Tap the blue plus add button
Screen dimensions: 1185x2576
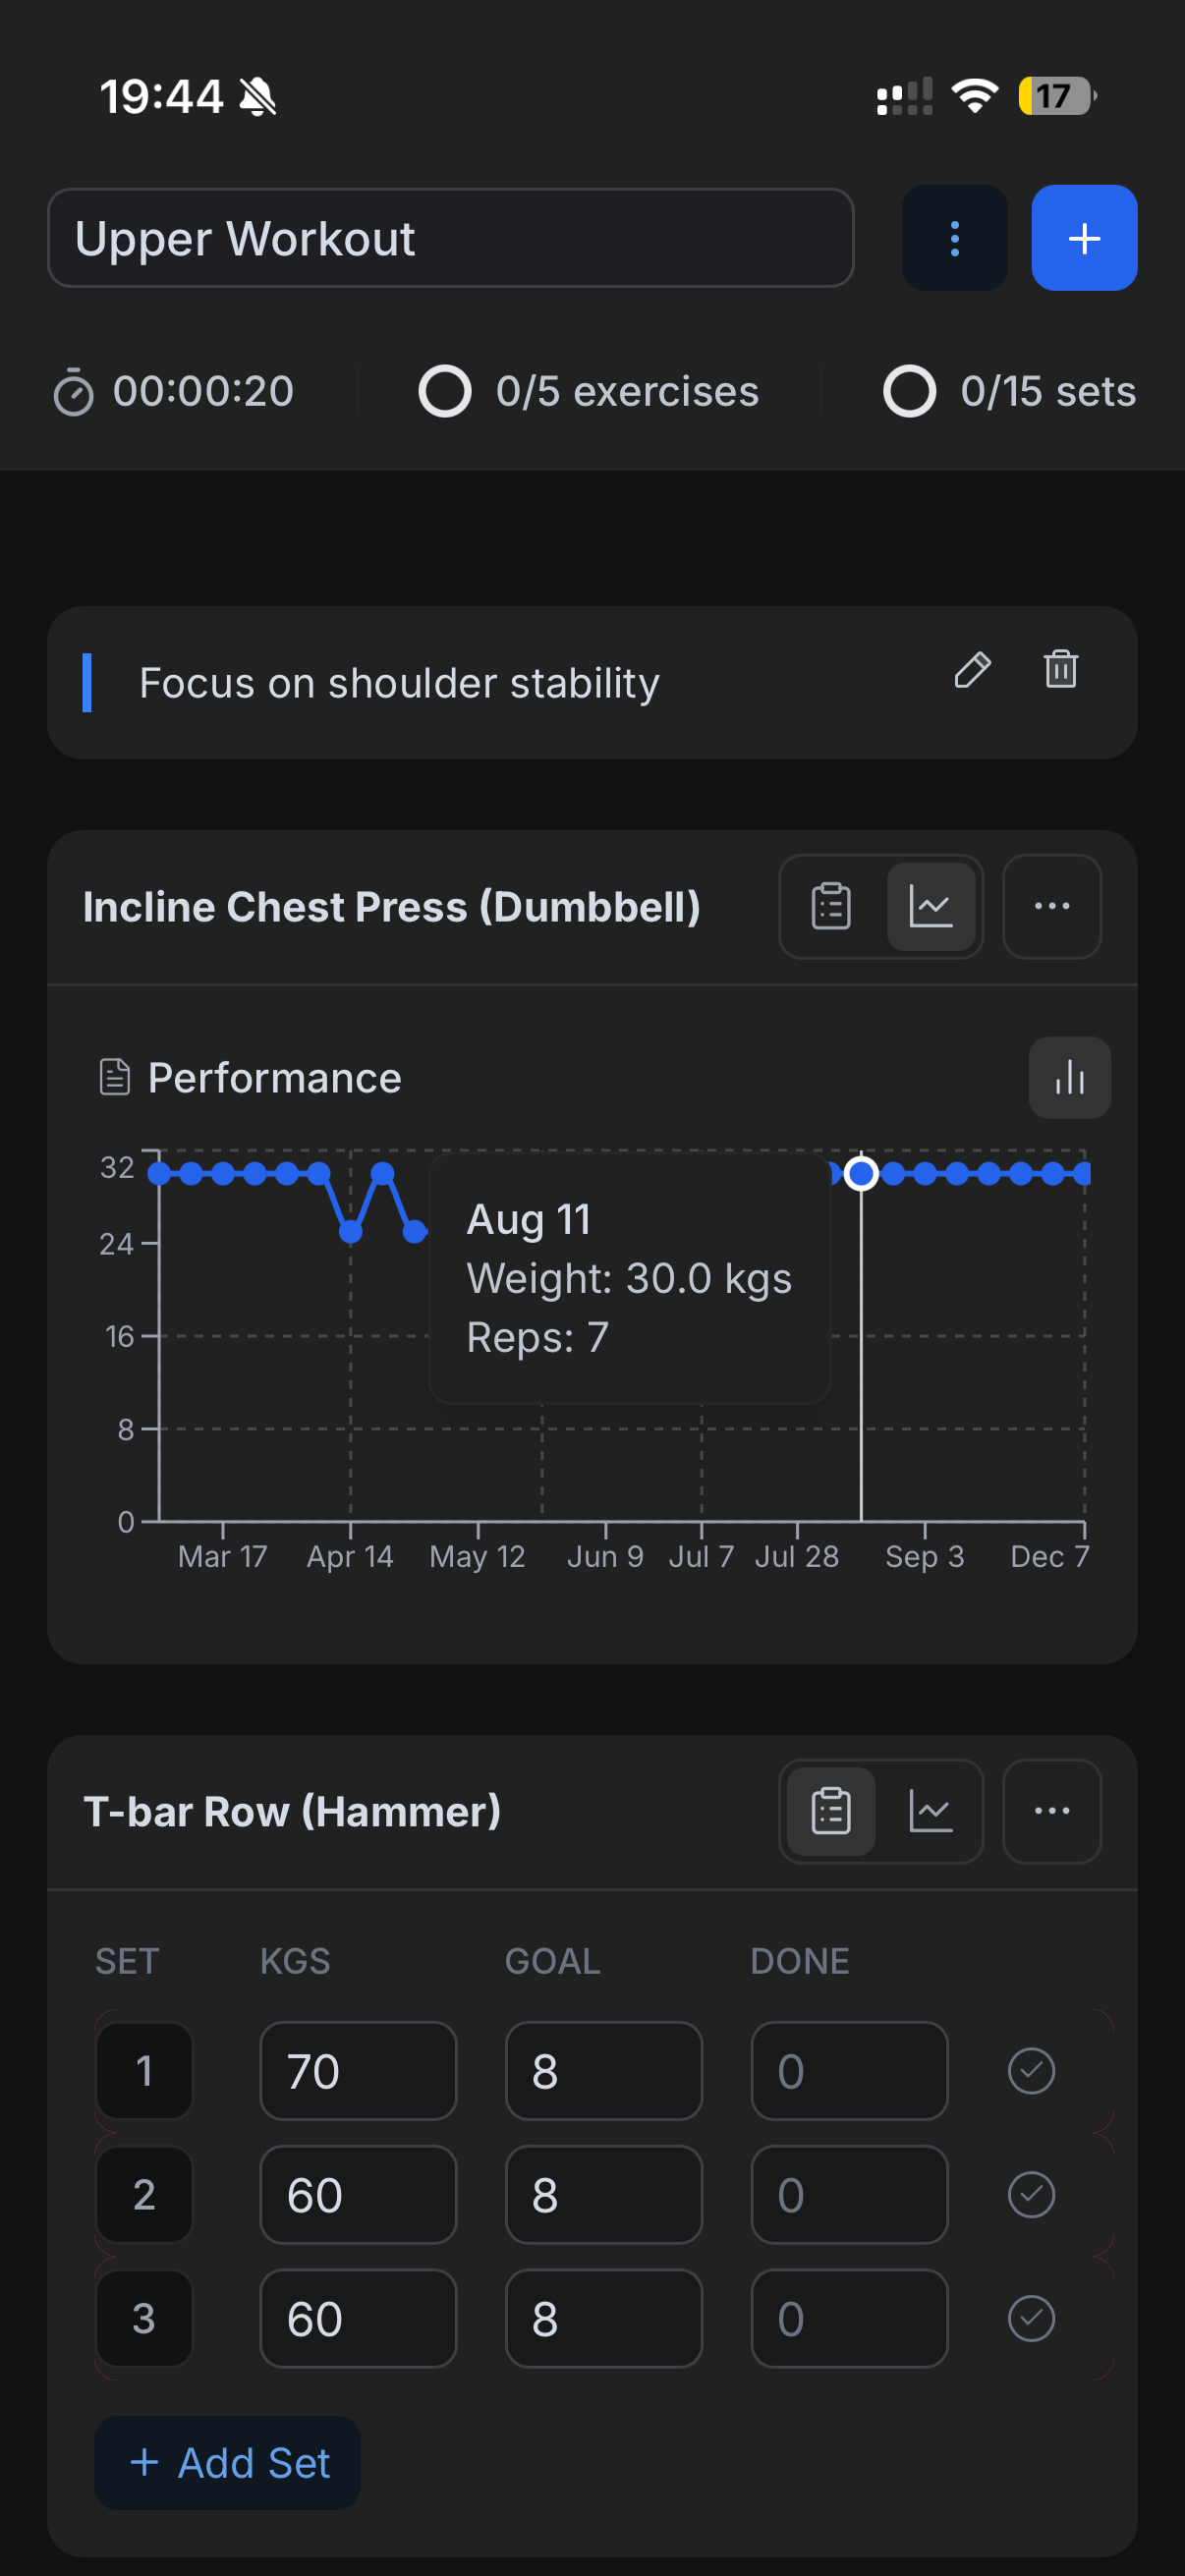click(1083, 238)
